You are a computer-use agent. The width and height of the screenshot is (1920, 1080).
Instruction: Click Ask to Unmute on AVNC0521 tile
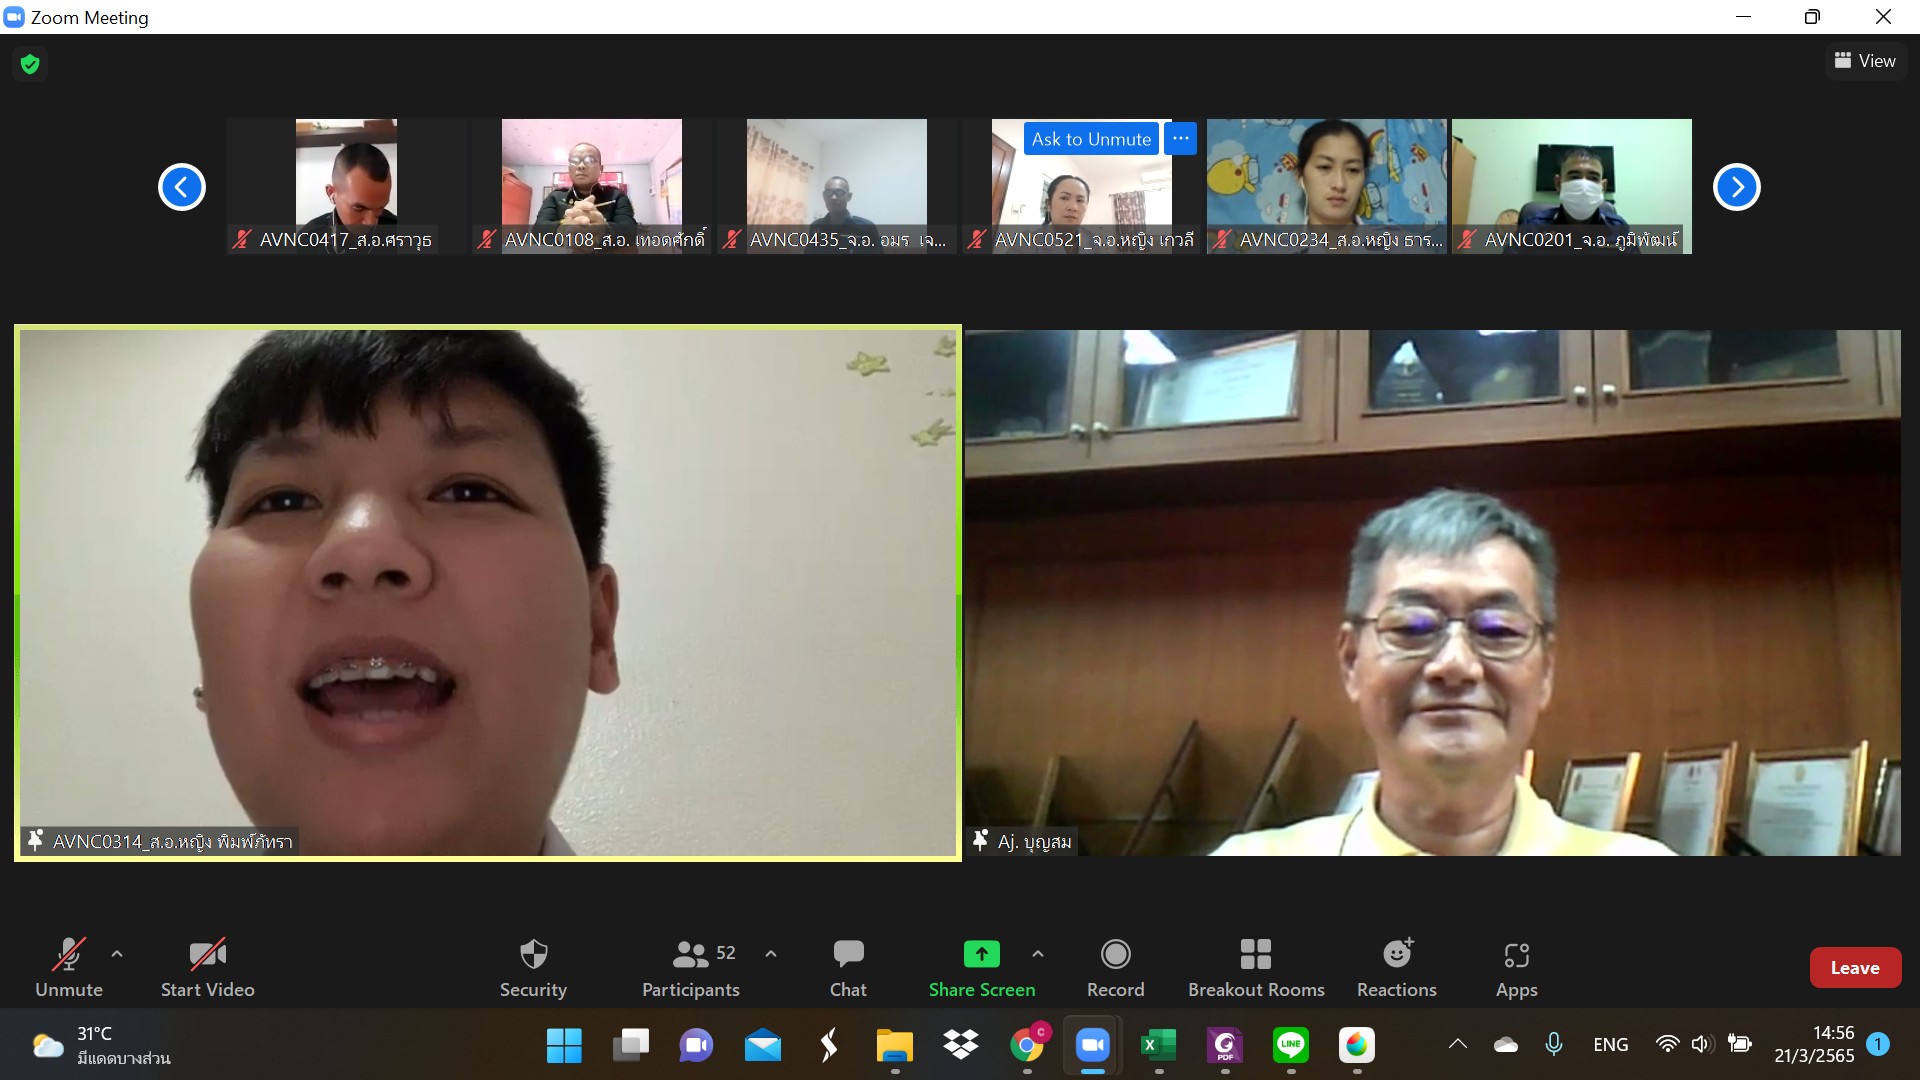tap(1091, 139)
